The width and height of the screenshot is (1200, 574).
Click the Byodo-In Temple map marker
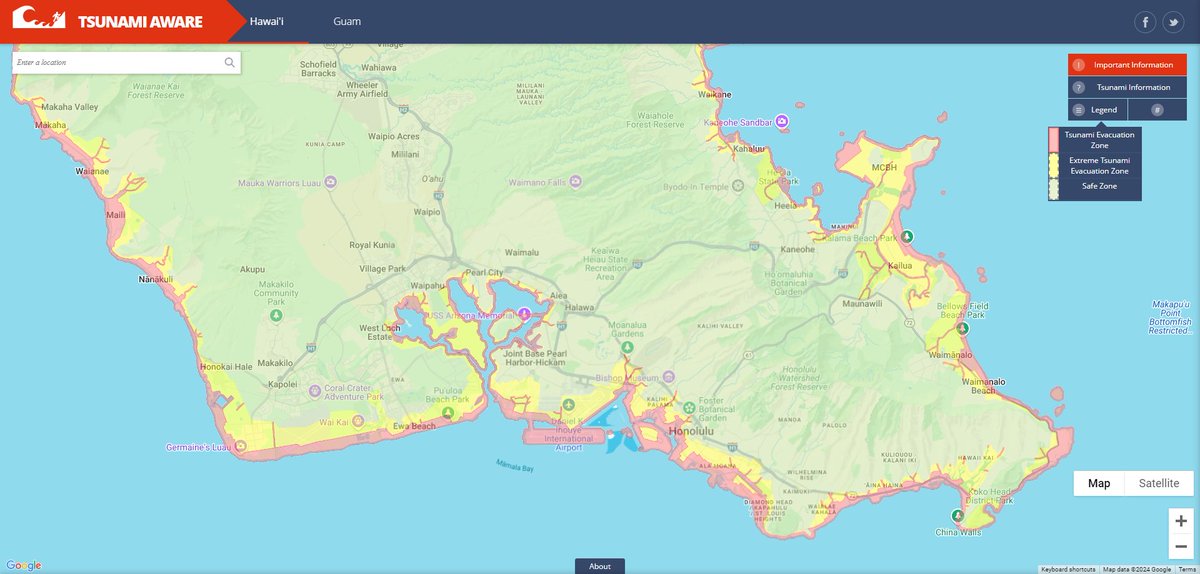coord(738,186)
